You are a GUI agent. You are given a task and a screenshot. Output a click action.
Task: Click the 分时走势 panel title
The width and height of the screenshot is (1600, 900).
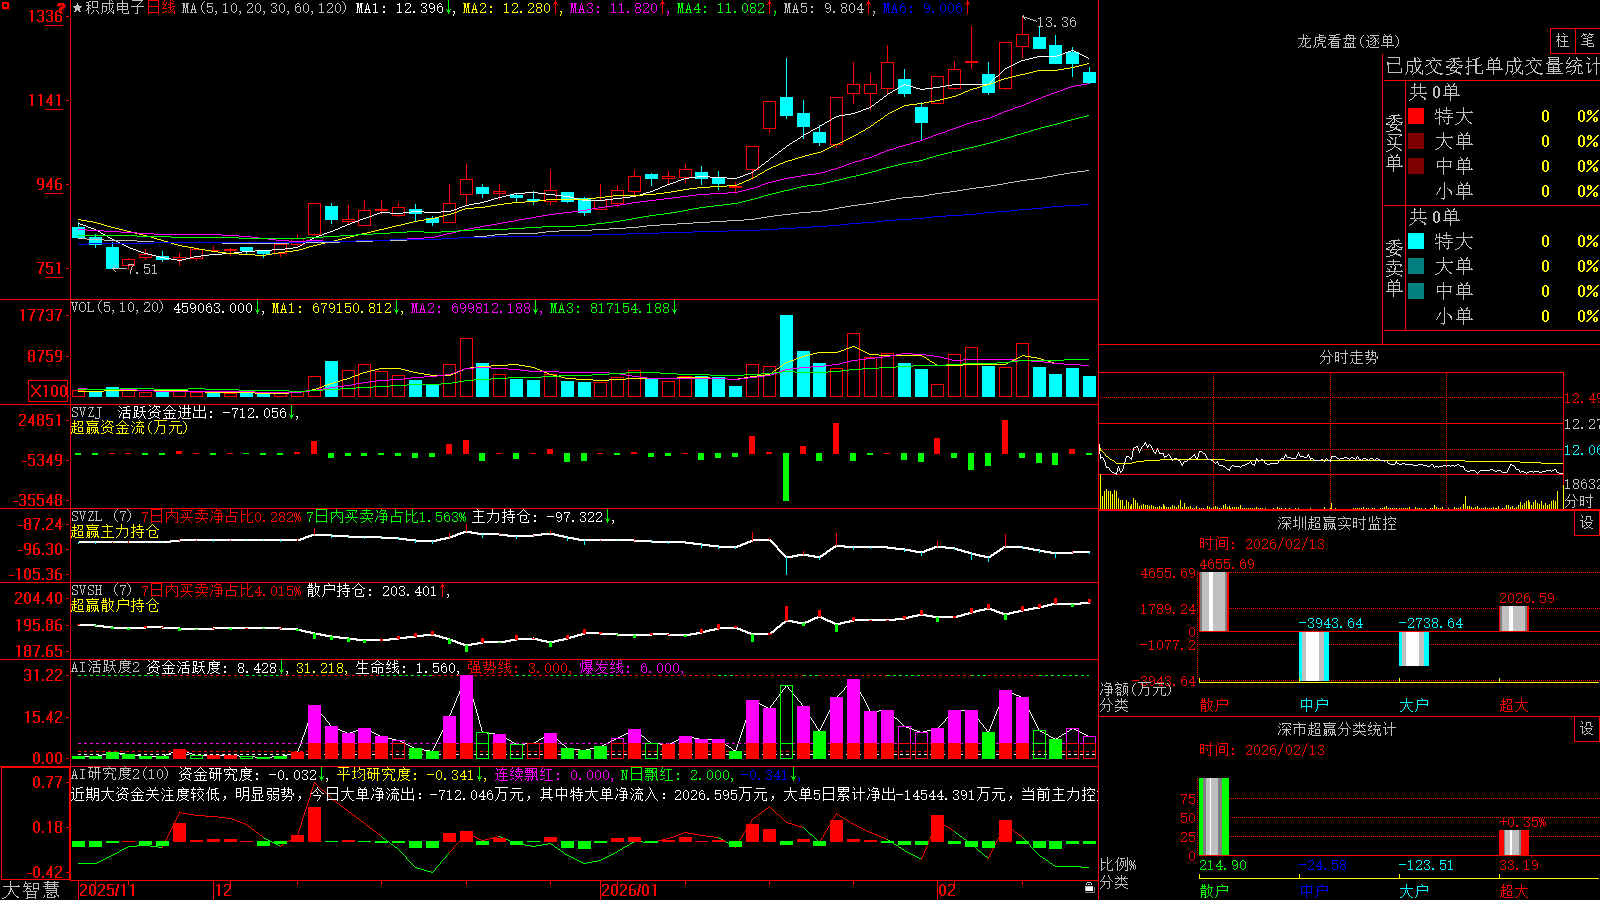pyautogui.click(x=1348, y=357)
